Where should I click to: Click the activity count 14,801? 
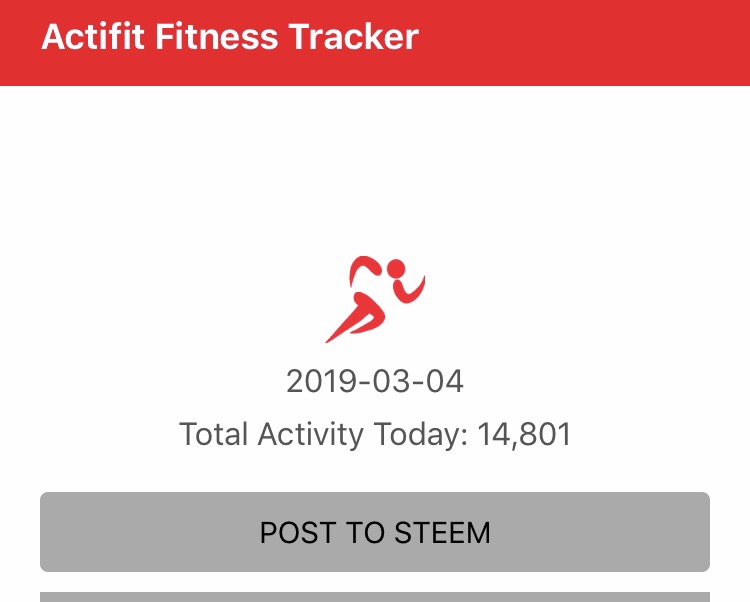tap(524, 435)
